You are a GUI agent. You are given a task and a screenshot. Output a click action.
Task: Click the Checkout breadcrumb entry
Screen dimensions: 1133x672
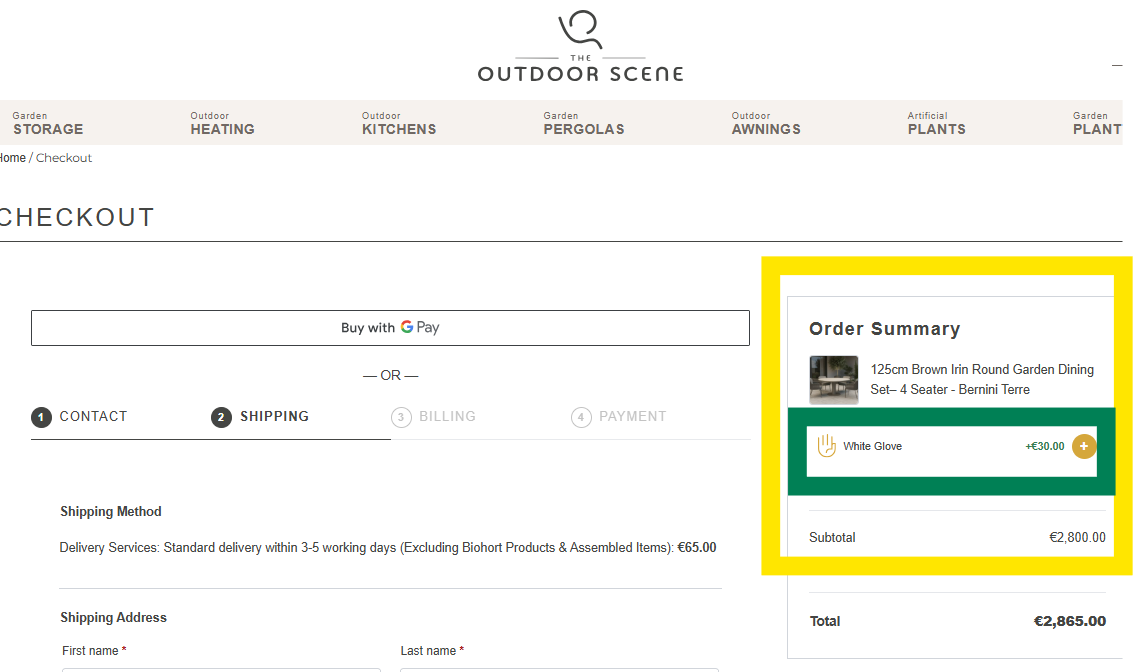63,157
